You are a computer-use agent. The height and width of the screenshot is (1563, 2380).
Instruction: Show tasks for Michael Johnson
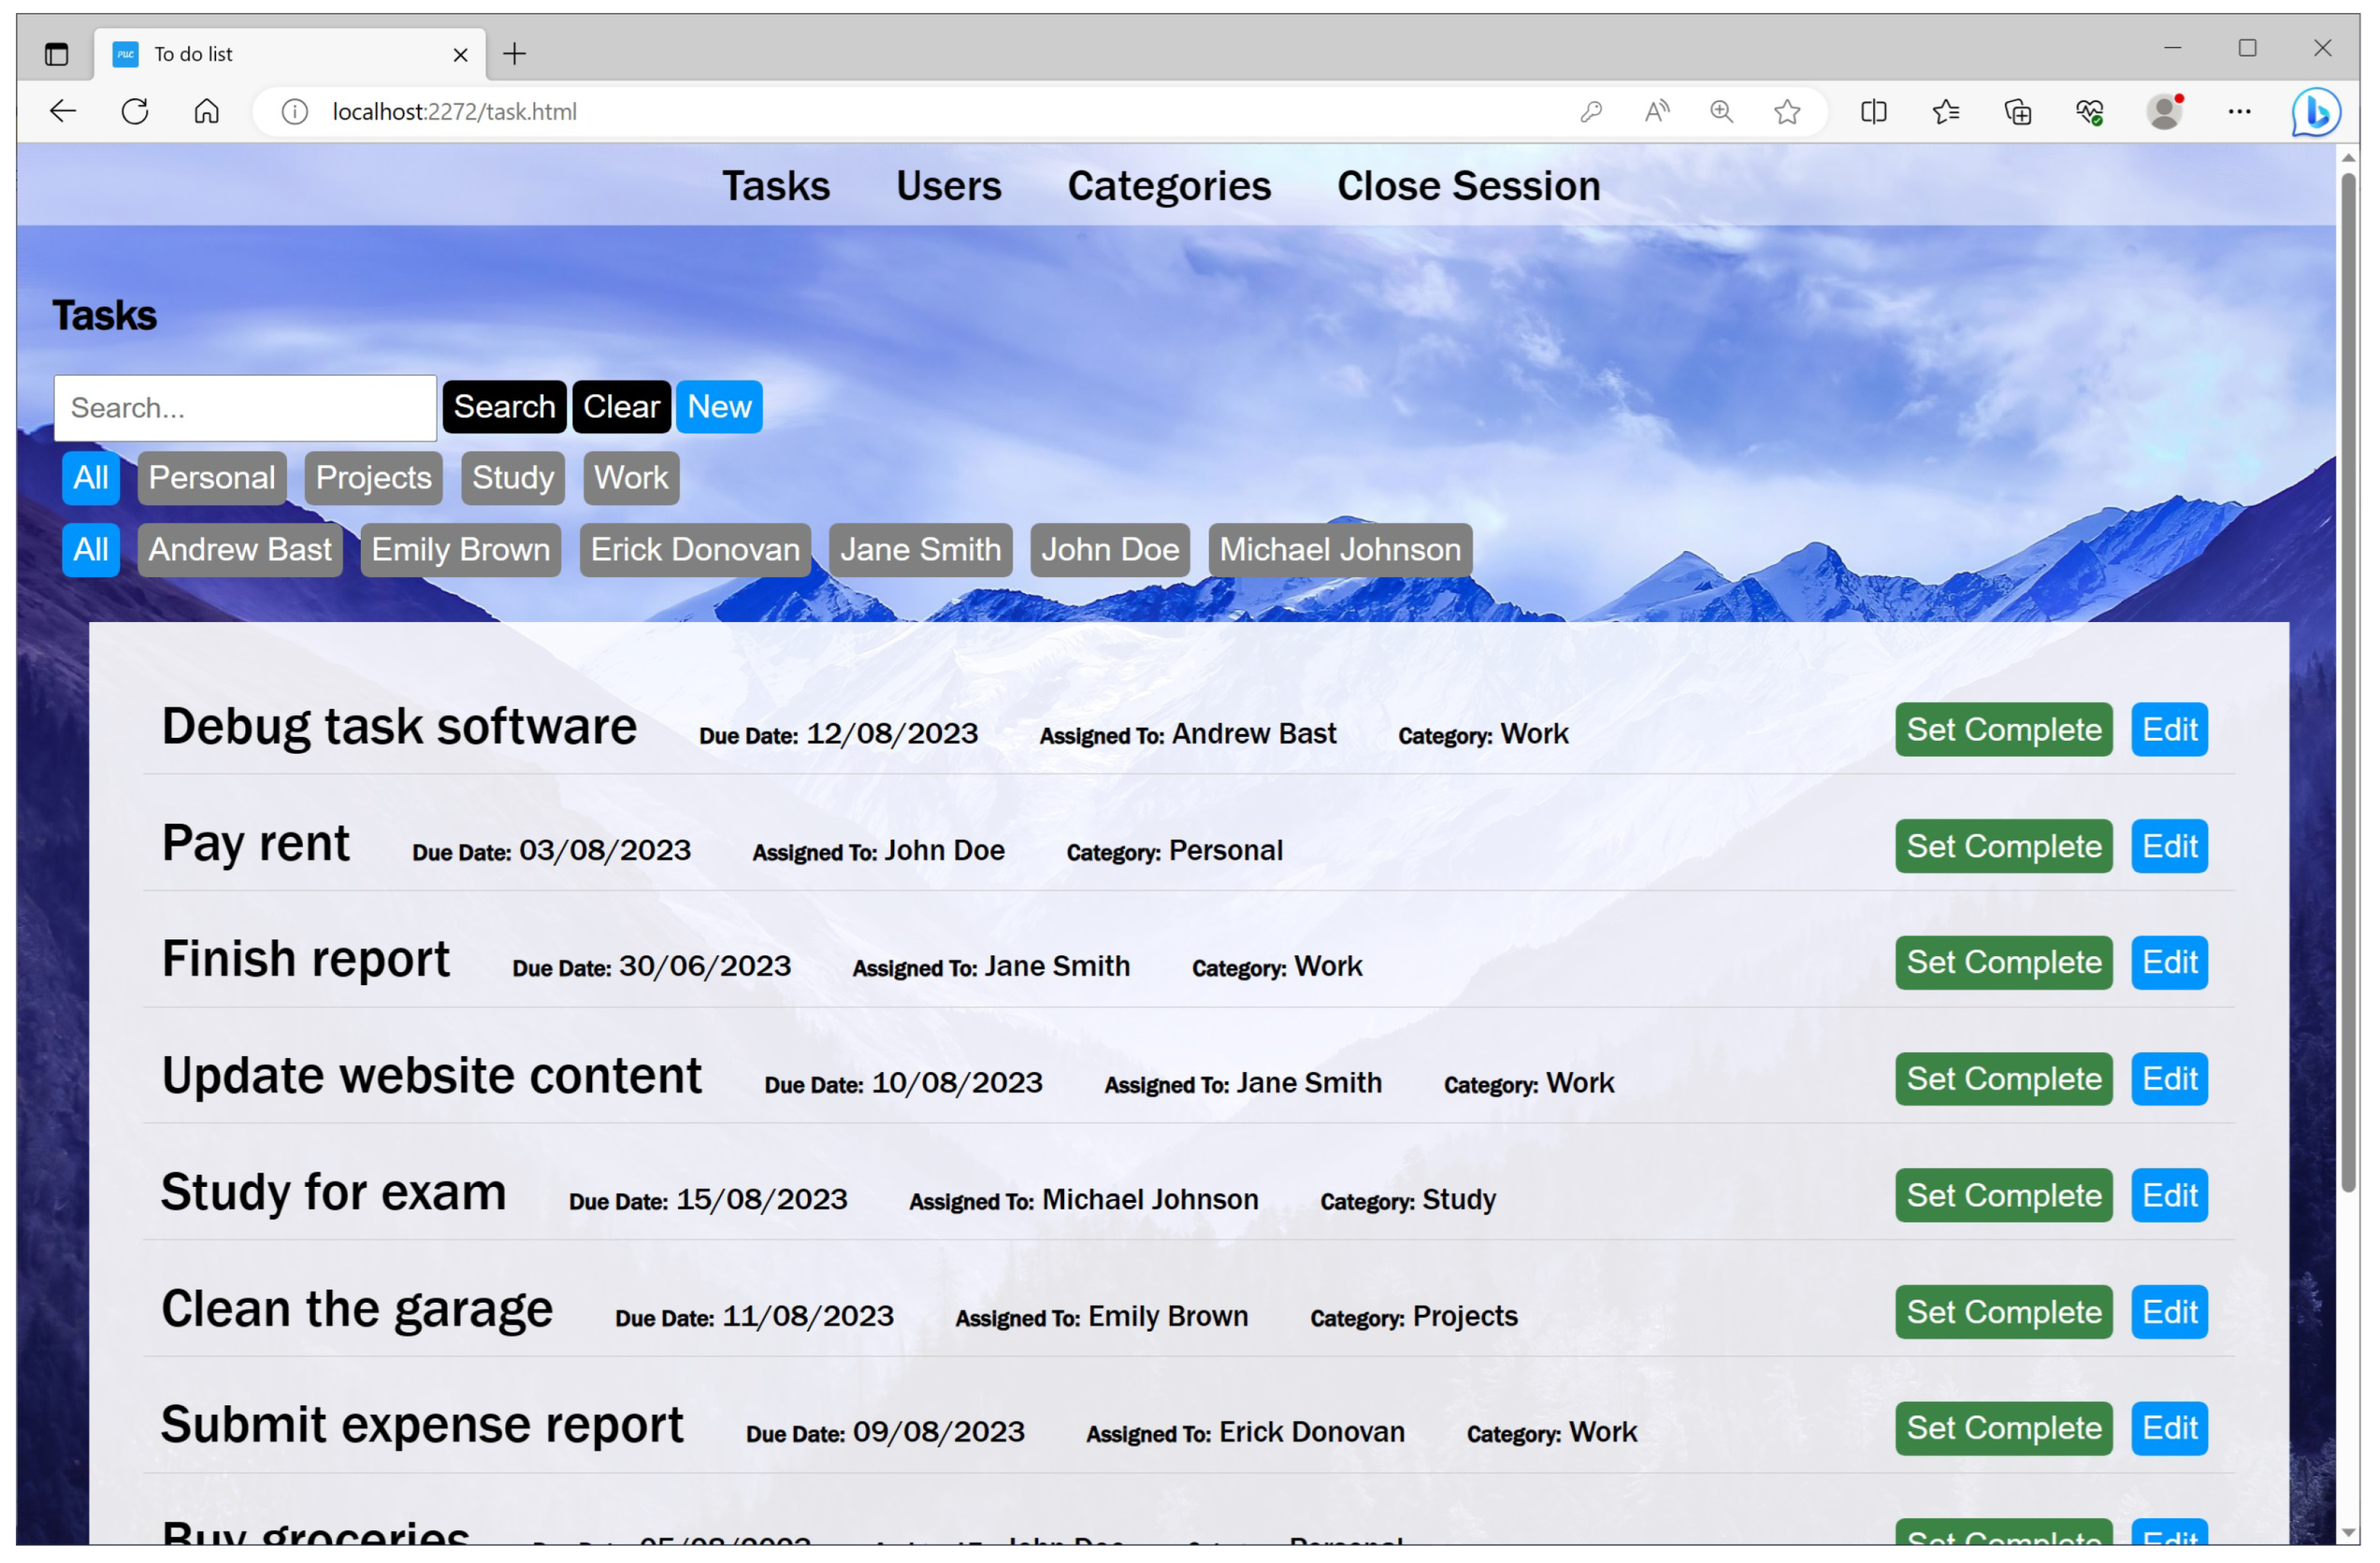click(1339, 550)
